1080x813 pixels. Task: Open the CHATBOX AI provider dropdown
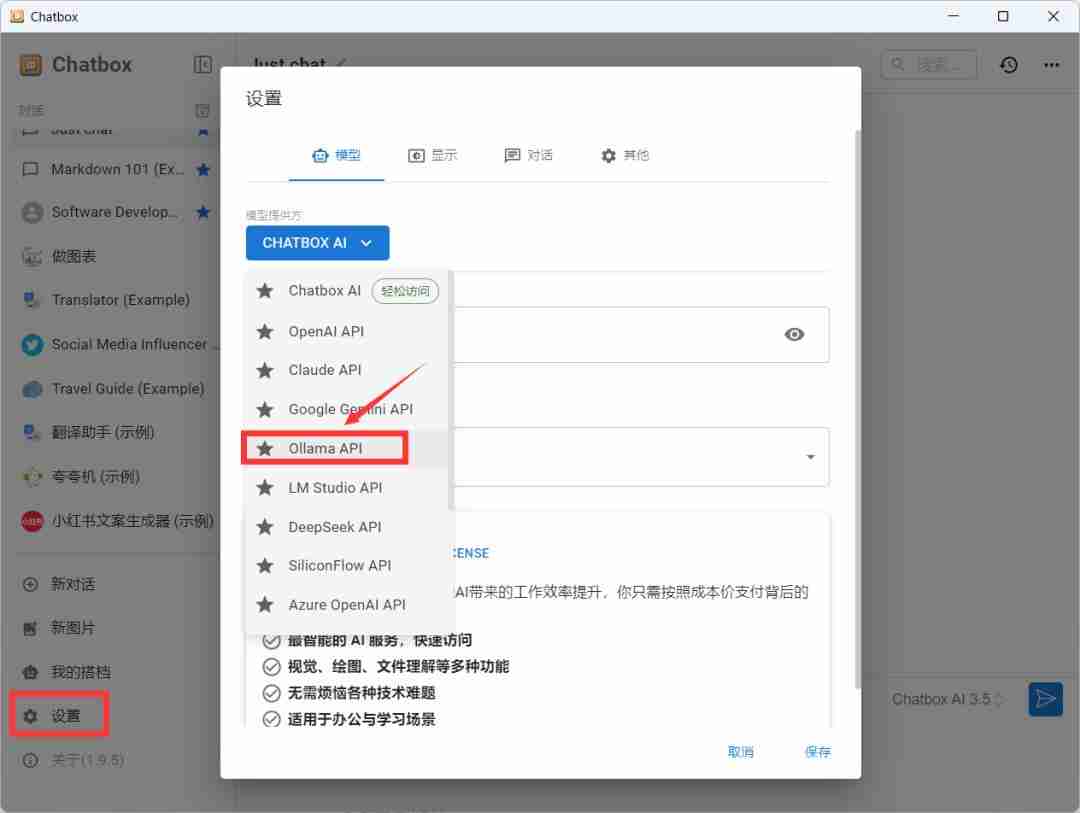(317, 242)
